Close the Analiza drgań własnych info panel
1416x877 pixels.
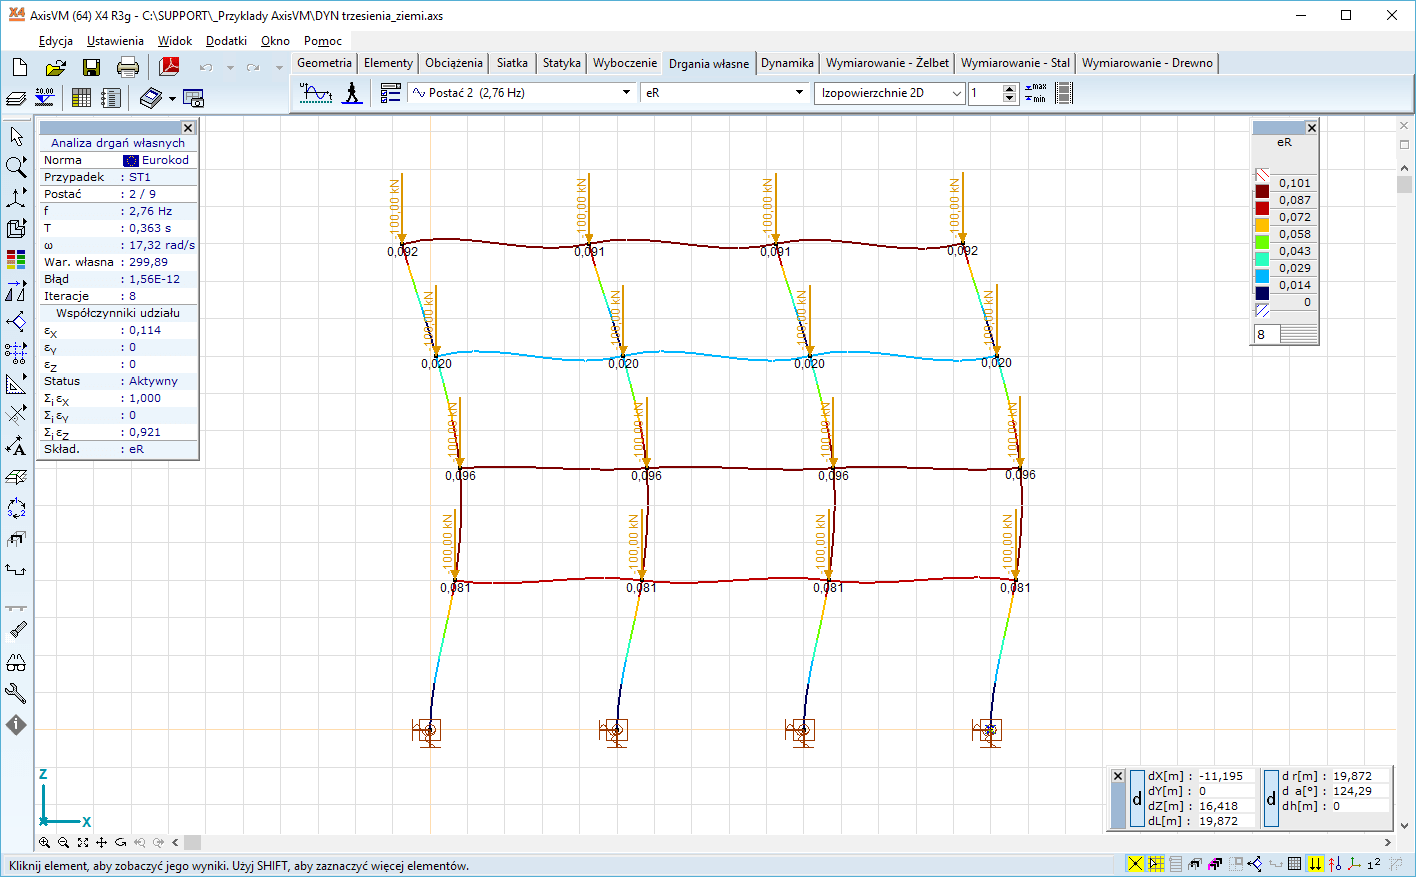[188, 128]
